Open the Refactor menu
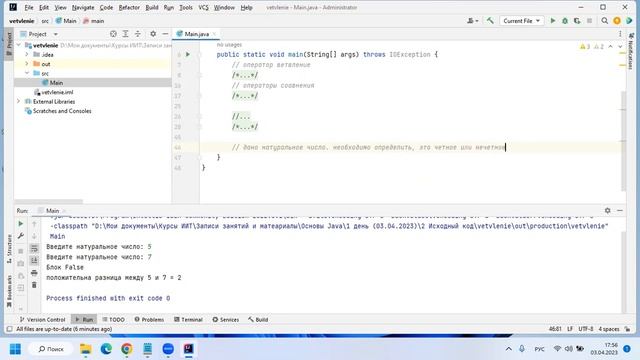Screen dimensions: 640x360 (129, 7)
